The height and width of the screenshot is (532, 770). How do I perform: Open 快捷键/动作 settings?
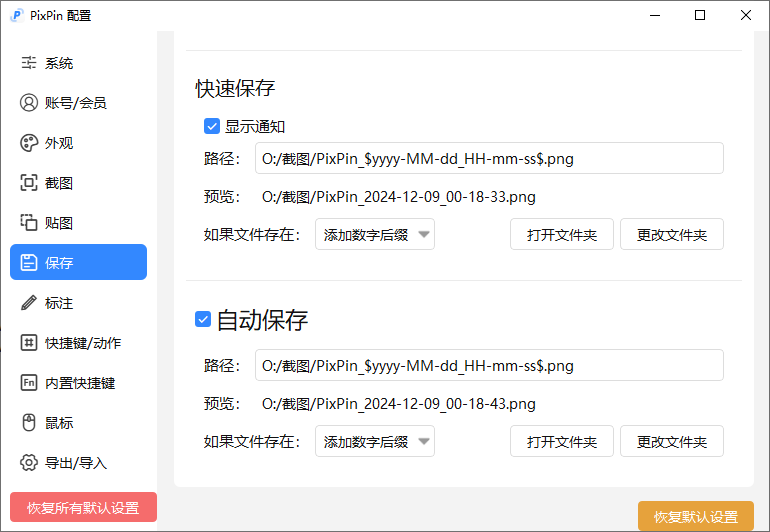pyautogui.click(x=79, y=342)
